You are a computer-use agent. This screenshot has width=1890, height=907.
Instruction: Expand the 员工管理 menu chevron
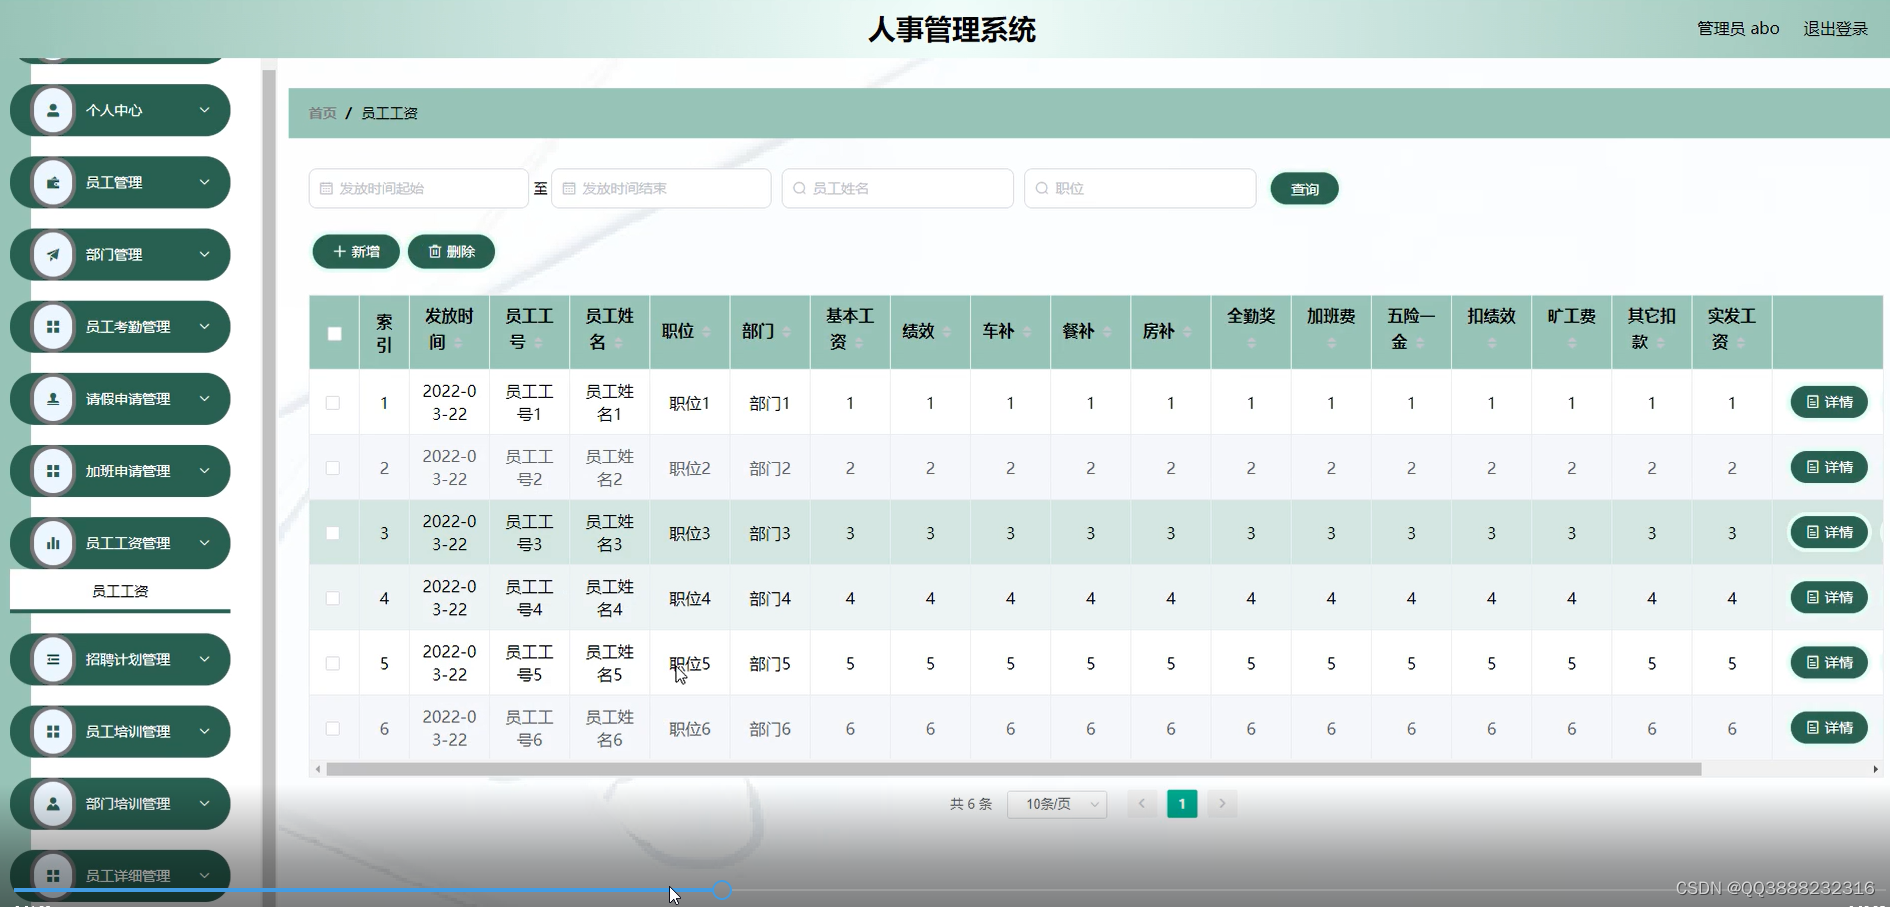click(x=204, y=182)
